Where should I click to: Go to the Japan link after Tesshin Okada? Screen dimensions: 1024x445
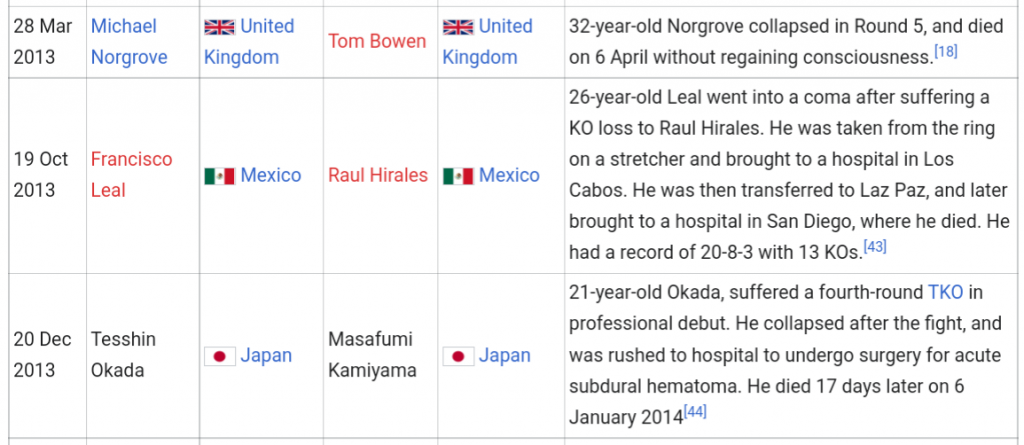click(x=266, y=356)
